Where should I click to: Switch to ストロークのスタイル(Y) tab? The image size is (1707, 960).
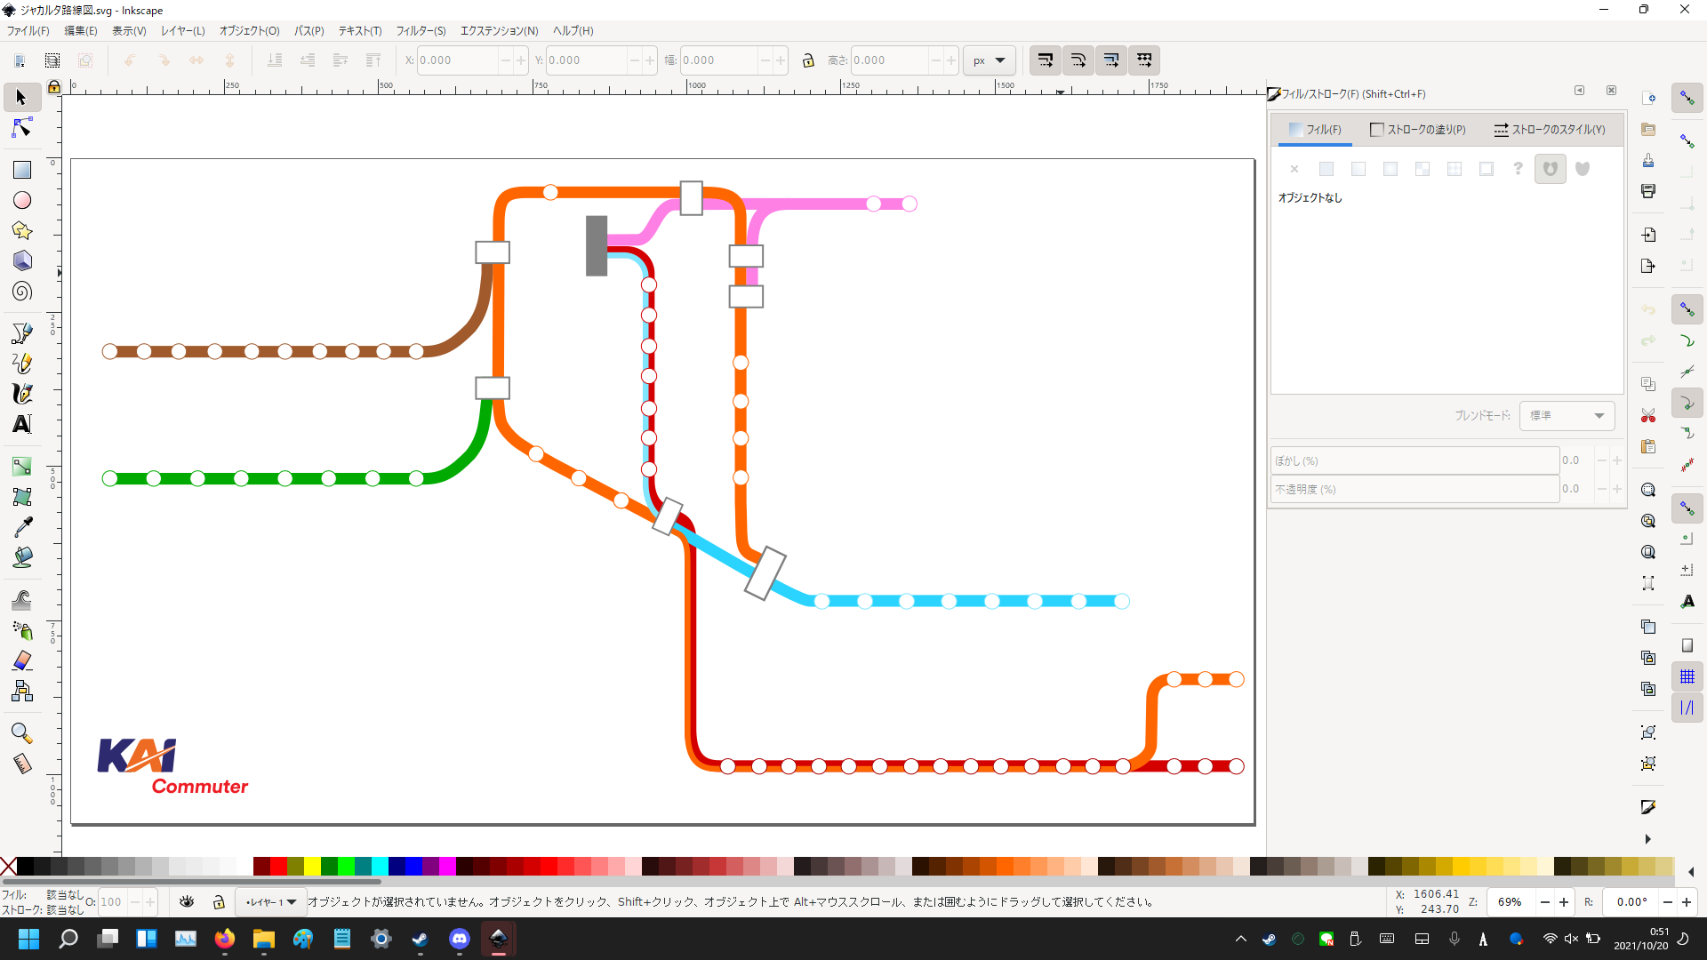point(1549,130)
